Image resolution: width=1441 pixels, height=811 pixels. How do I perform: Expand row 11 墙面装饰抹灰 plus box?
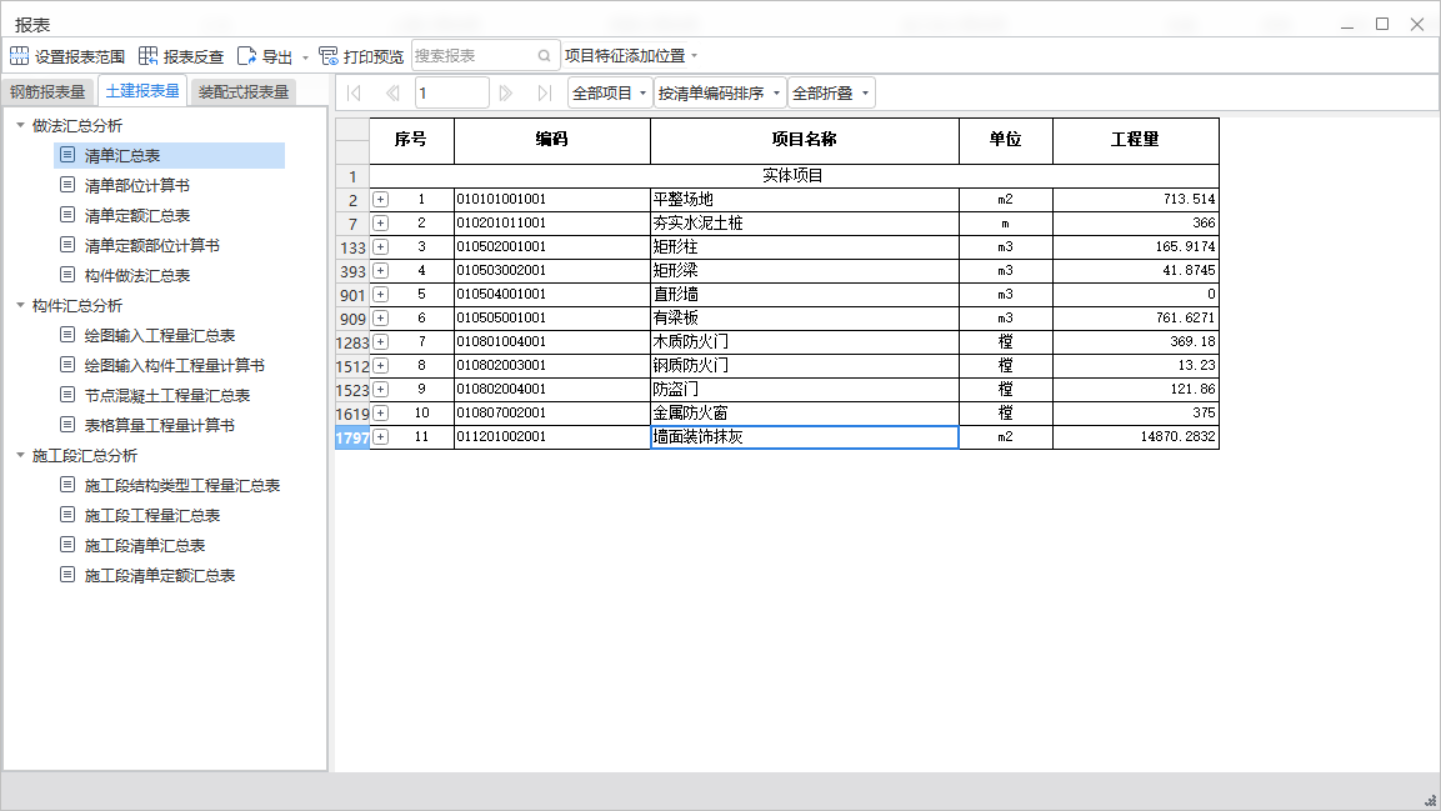381,437
